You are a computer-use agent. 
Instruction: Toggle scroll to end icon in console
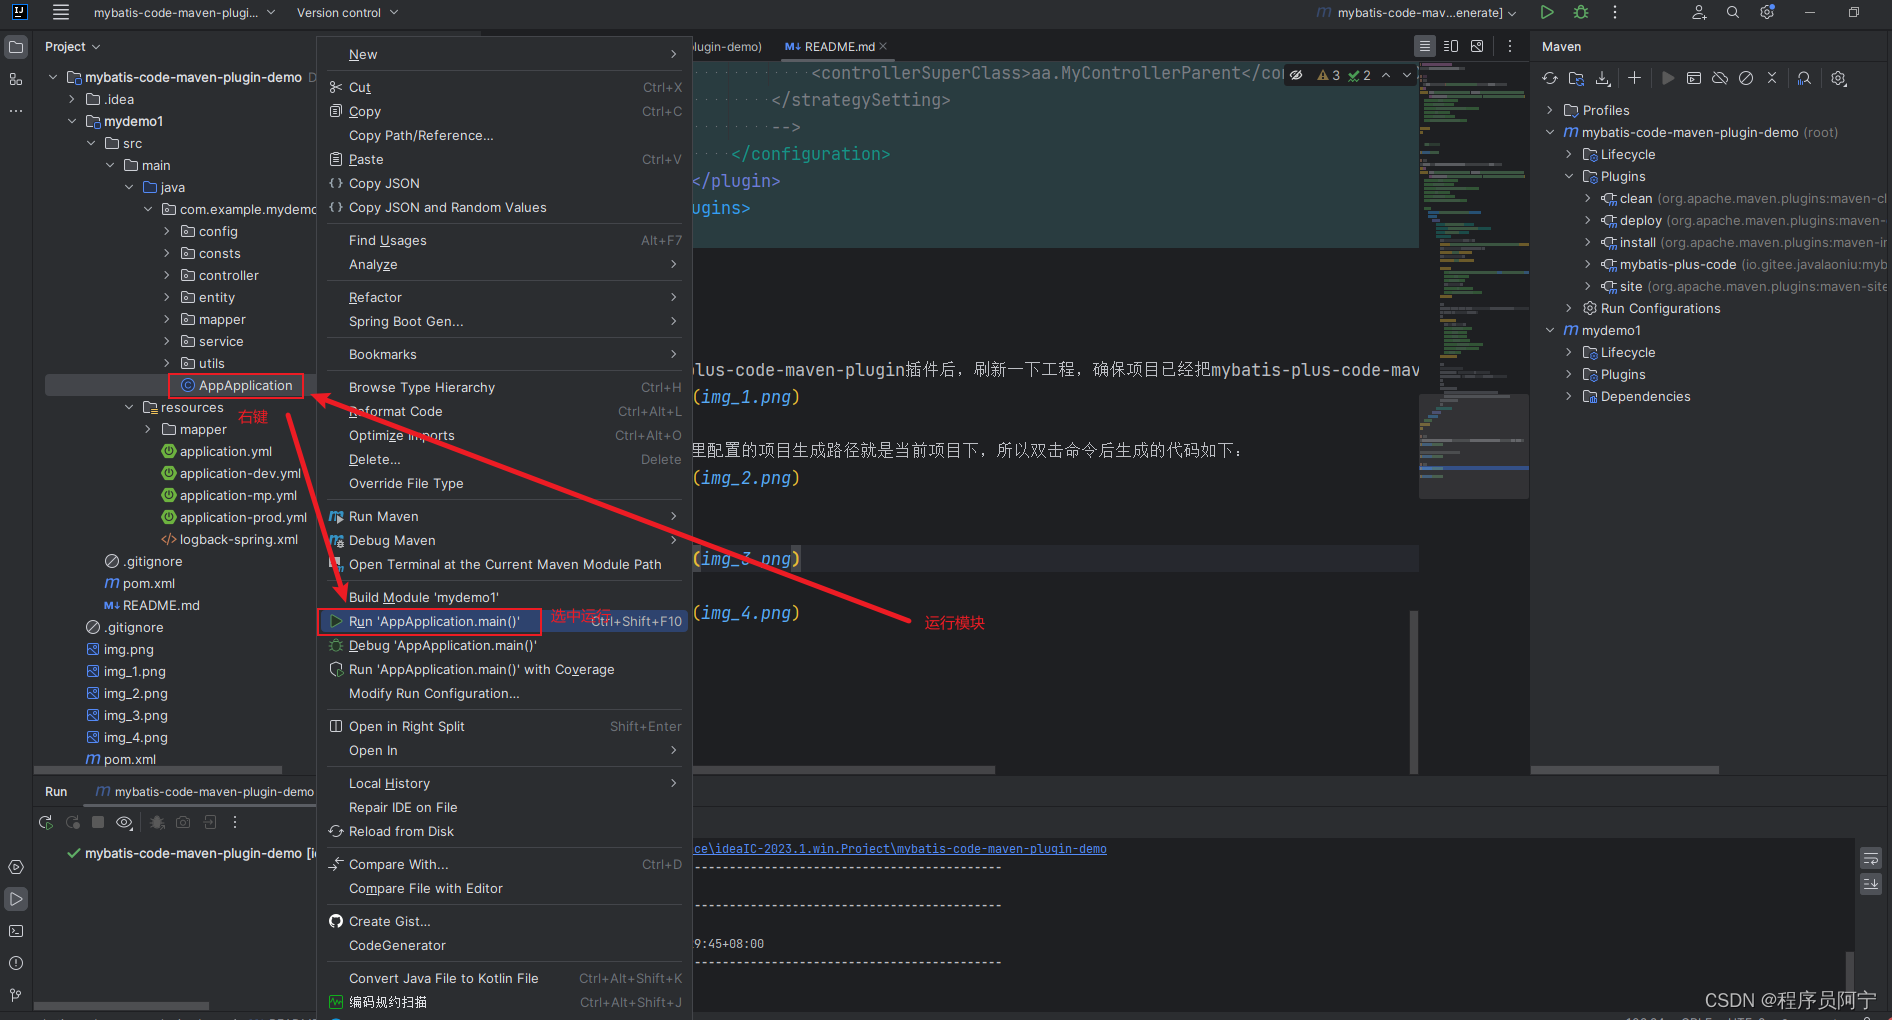point(1871,884)
